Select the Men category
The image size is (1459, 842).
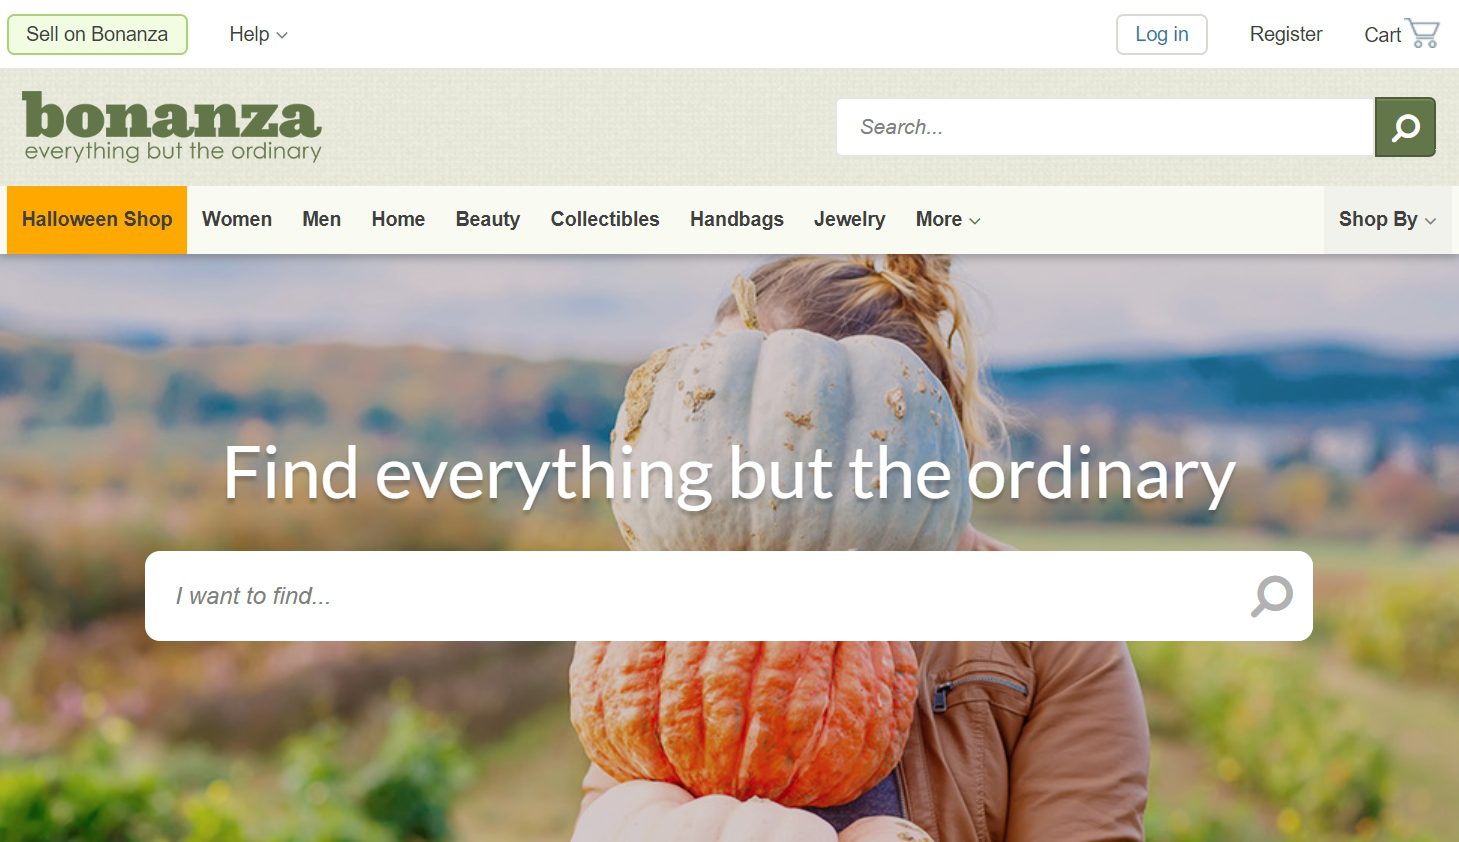click(x=322, y=219)
